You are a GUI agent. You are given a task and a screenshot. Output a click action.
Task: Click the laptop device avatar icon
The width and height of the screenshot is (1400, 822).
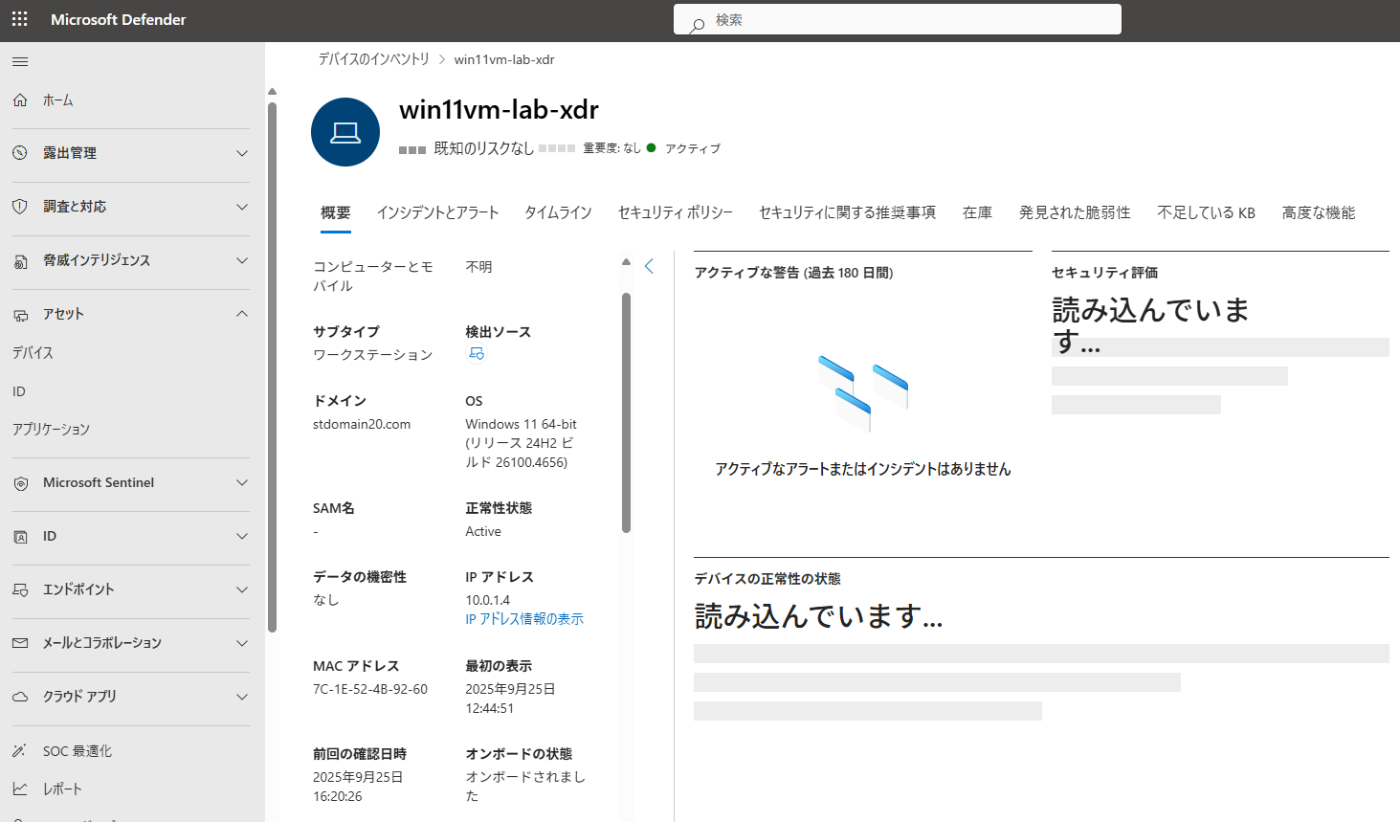pyautogui.click(x=346, y=132)
